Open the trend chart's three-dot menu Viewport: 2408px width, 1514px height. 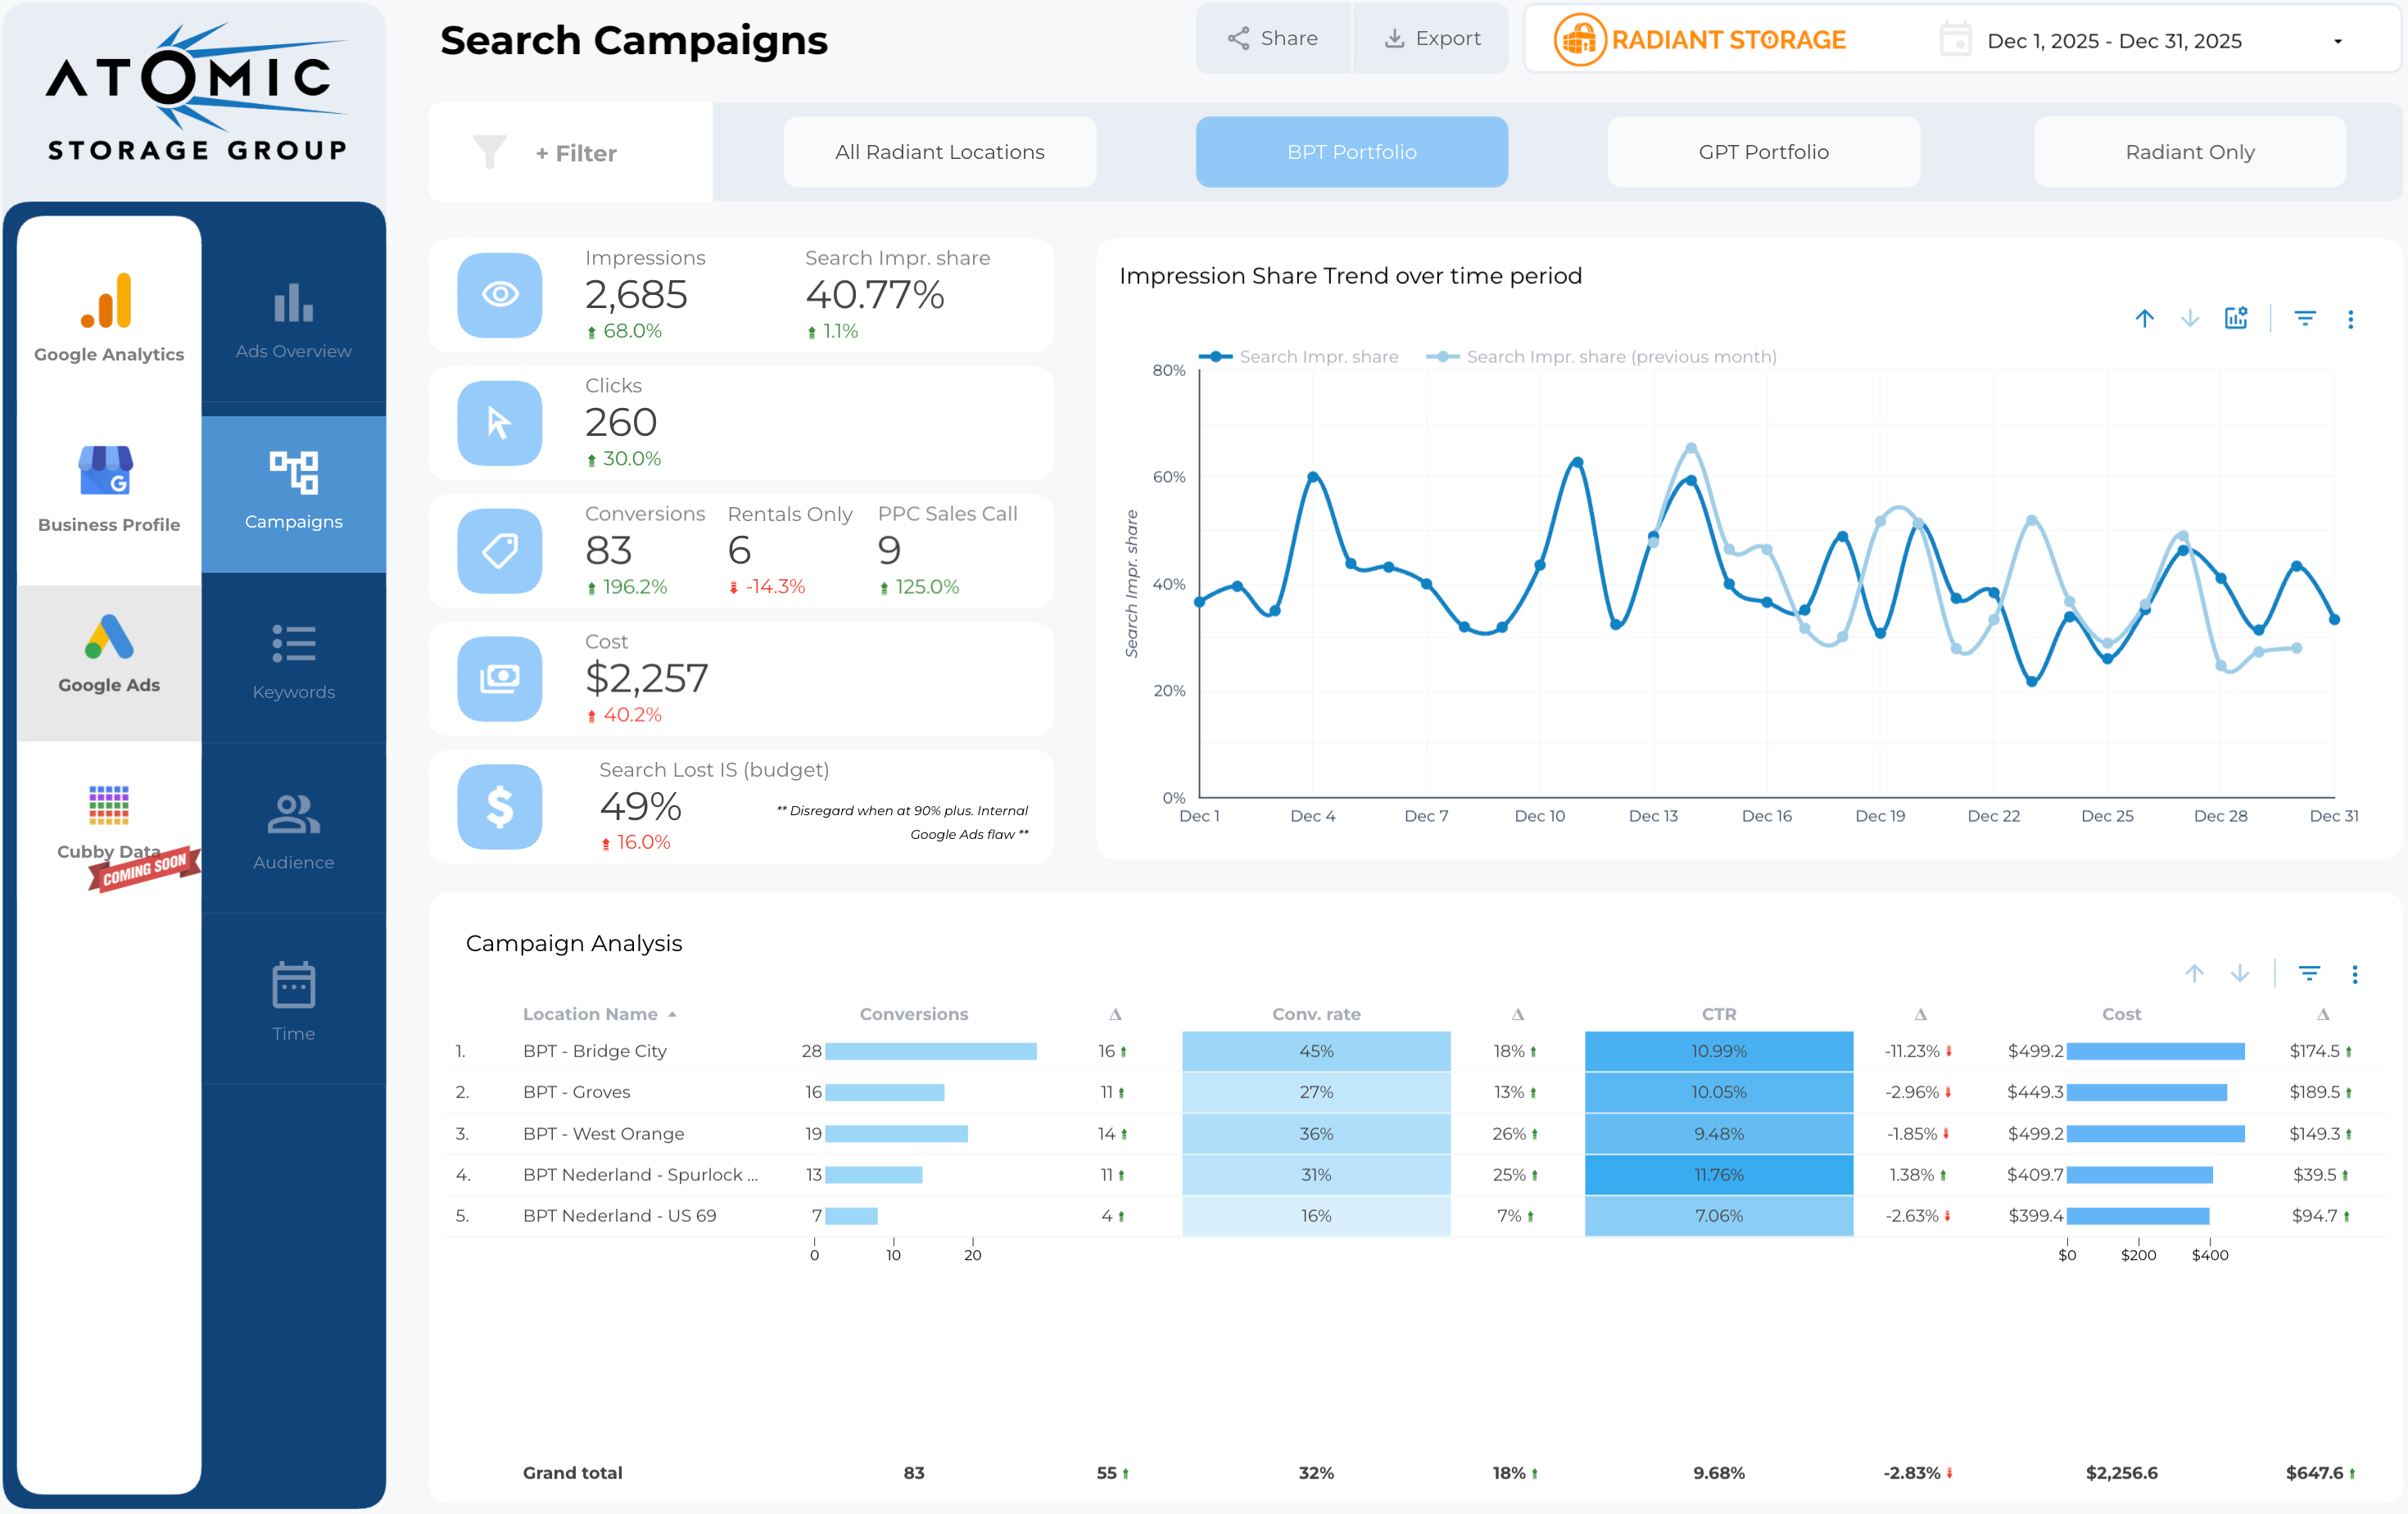[2350, 319]
